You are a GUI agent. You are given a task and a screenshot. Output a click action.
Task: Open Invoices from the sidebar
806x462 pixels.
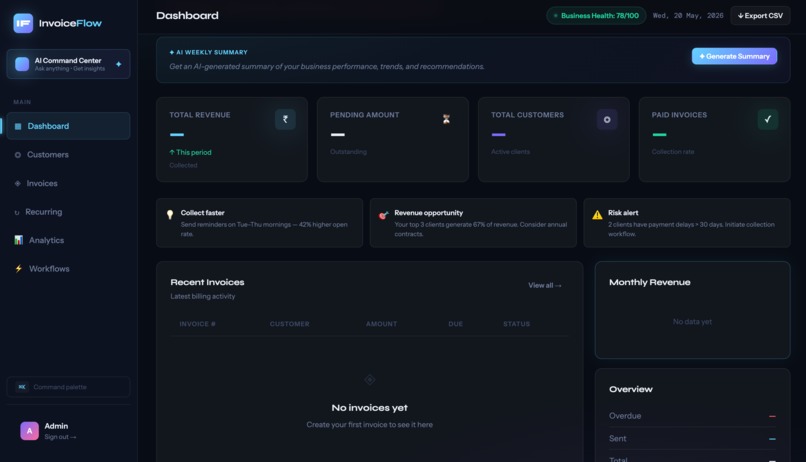click(68, 183)
